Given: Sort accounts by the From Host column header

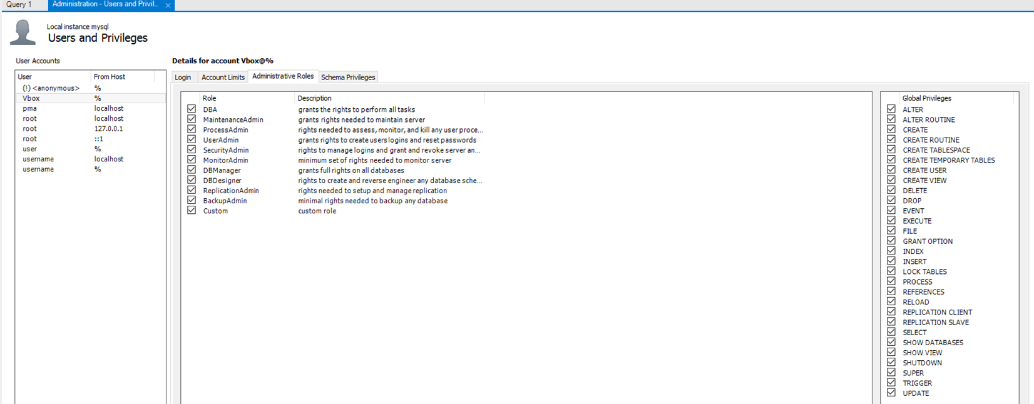Looking at the screenshot, I should 122,76.
